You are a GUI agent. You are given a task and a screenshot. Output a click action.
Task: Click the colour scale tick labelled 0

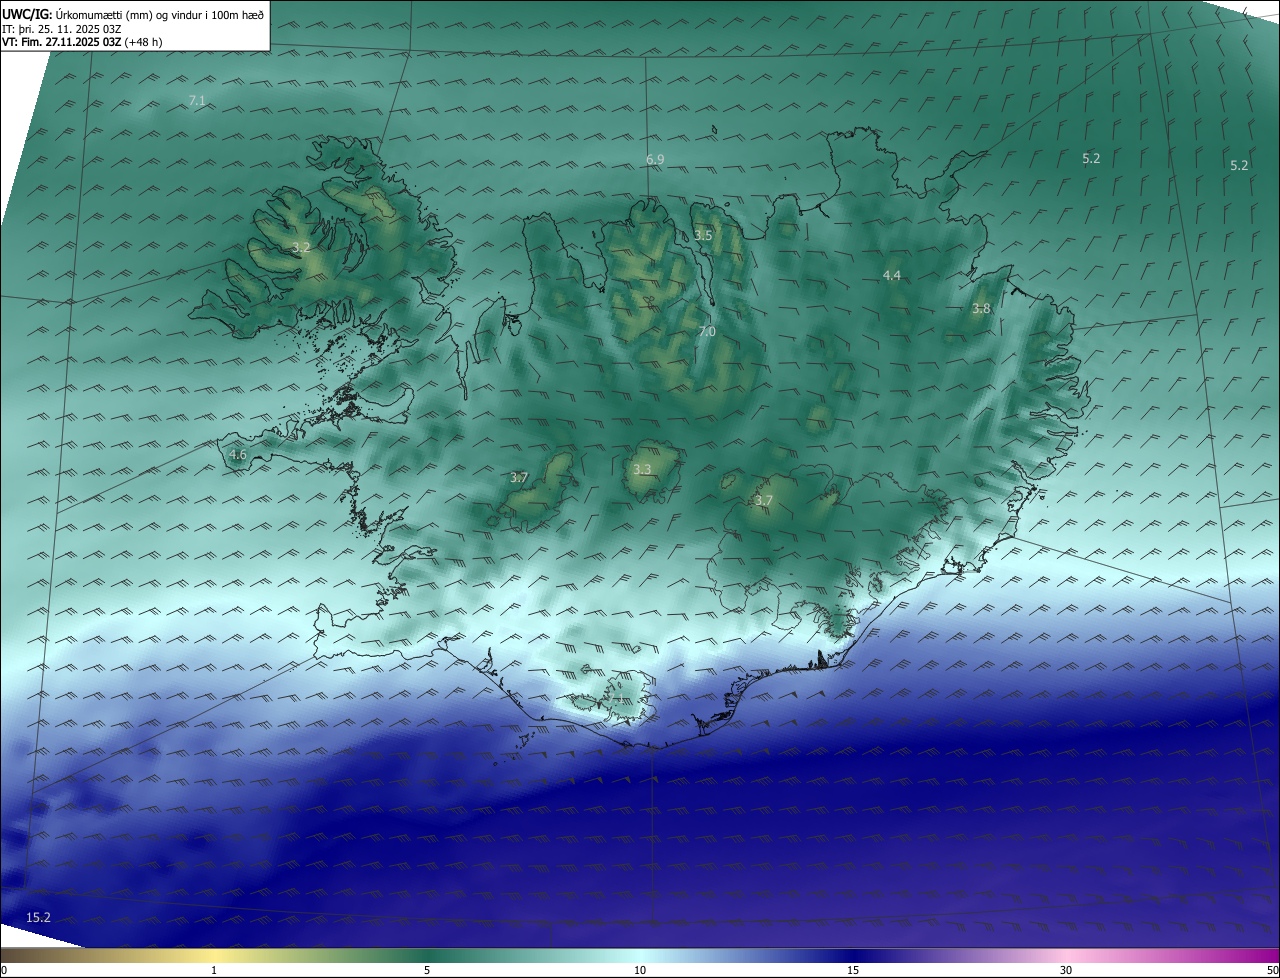pyautogui.click(x=4, y=970)
